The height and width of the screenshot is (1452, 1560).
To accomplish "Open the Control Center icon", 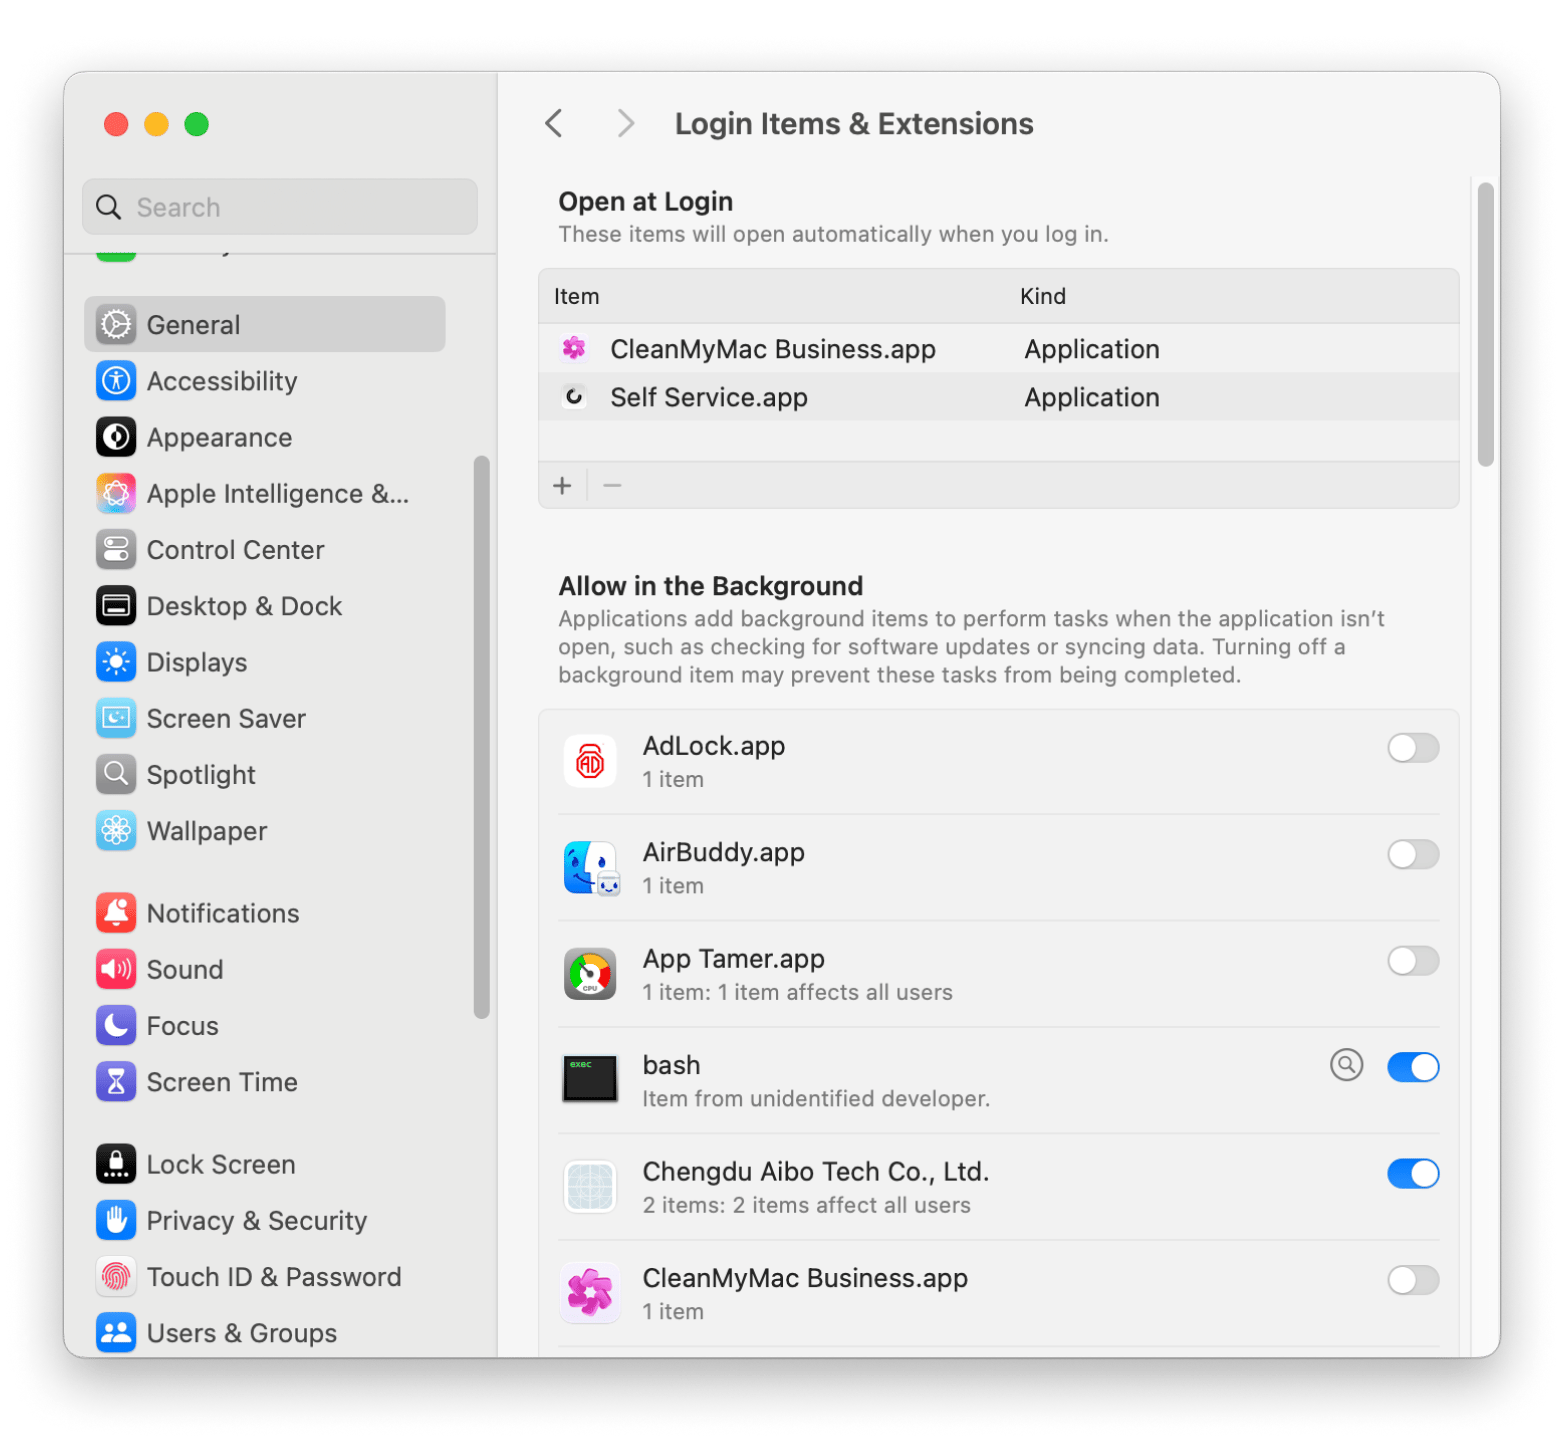I will tap(116, 550).
